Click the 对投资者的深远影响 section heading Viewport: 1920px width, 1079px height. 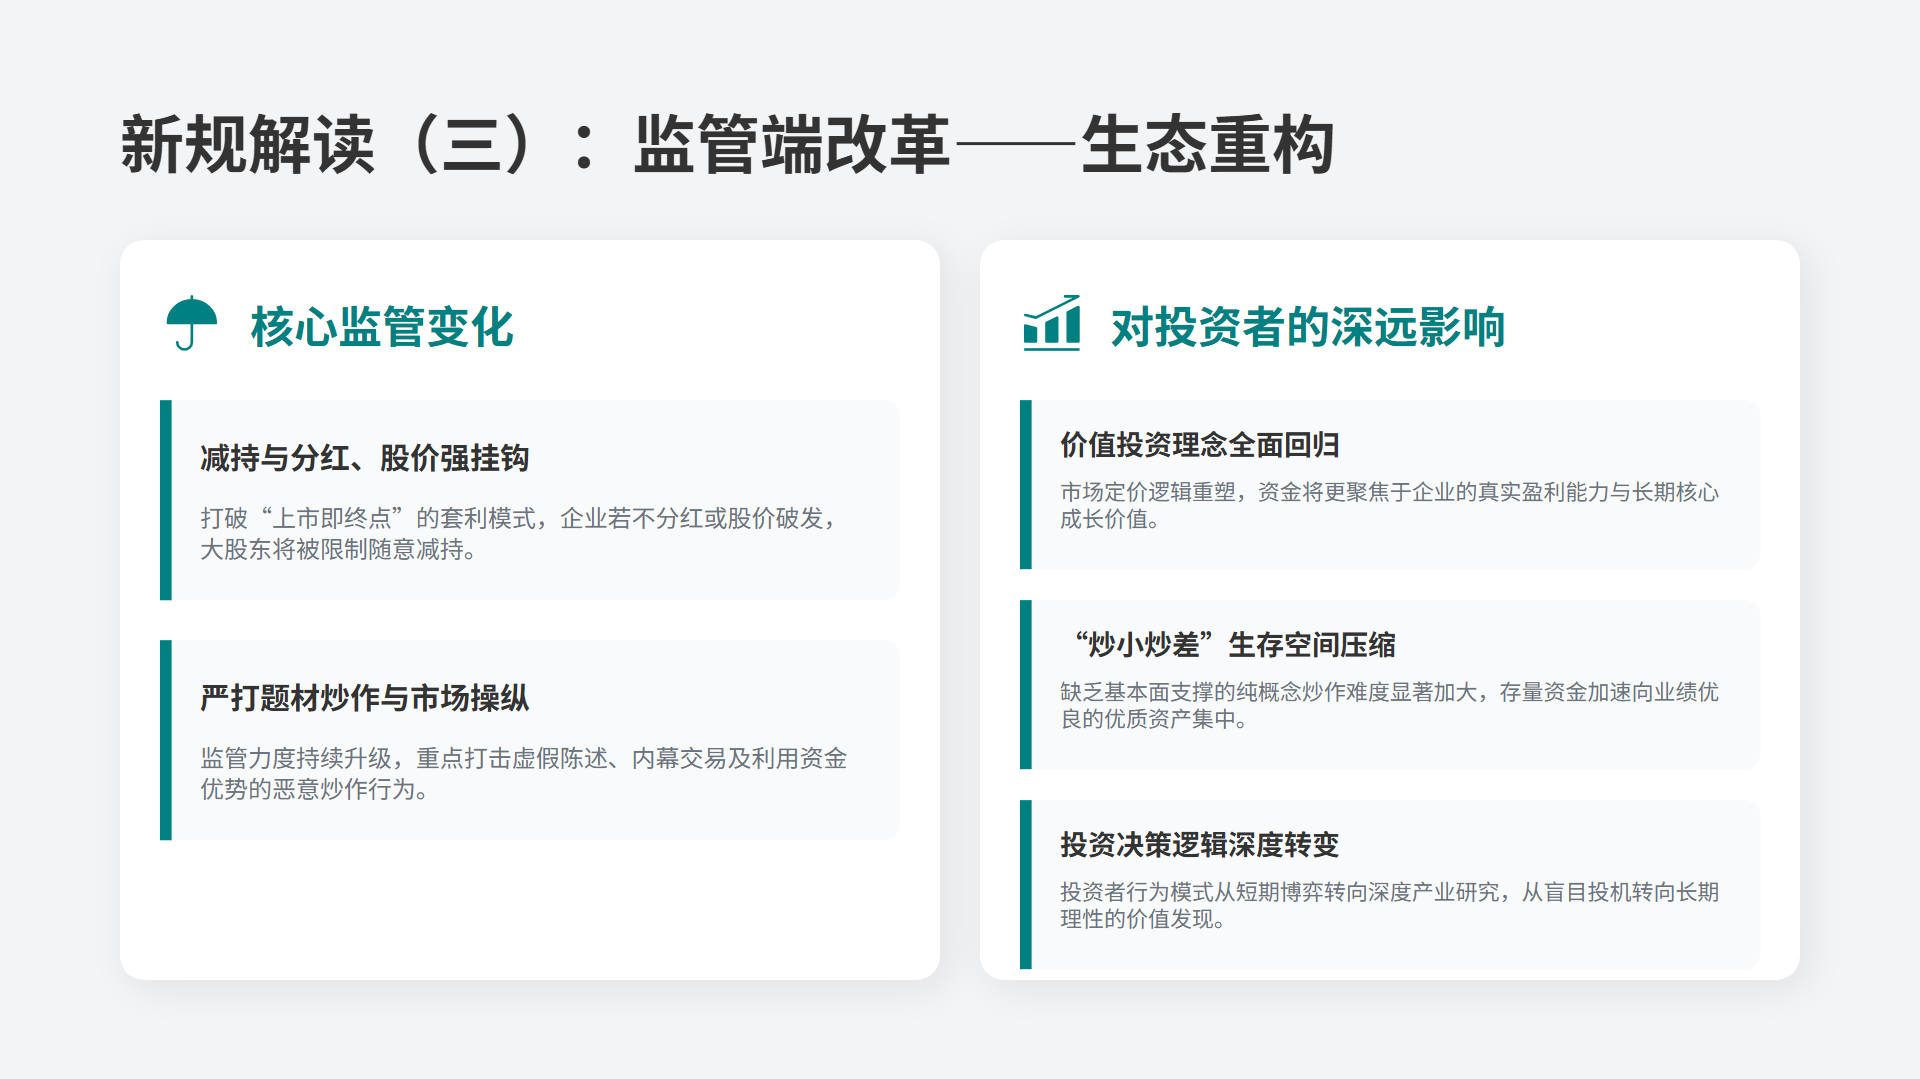click(1308, 327)
